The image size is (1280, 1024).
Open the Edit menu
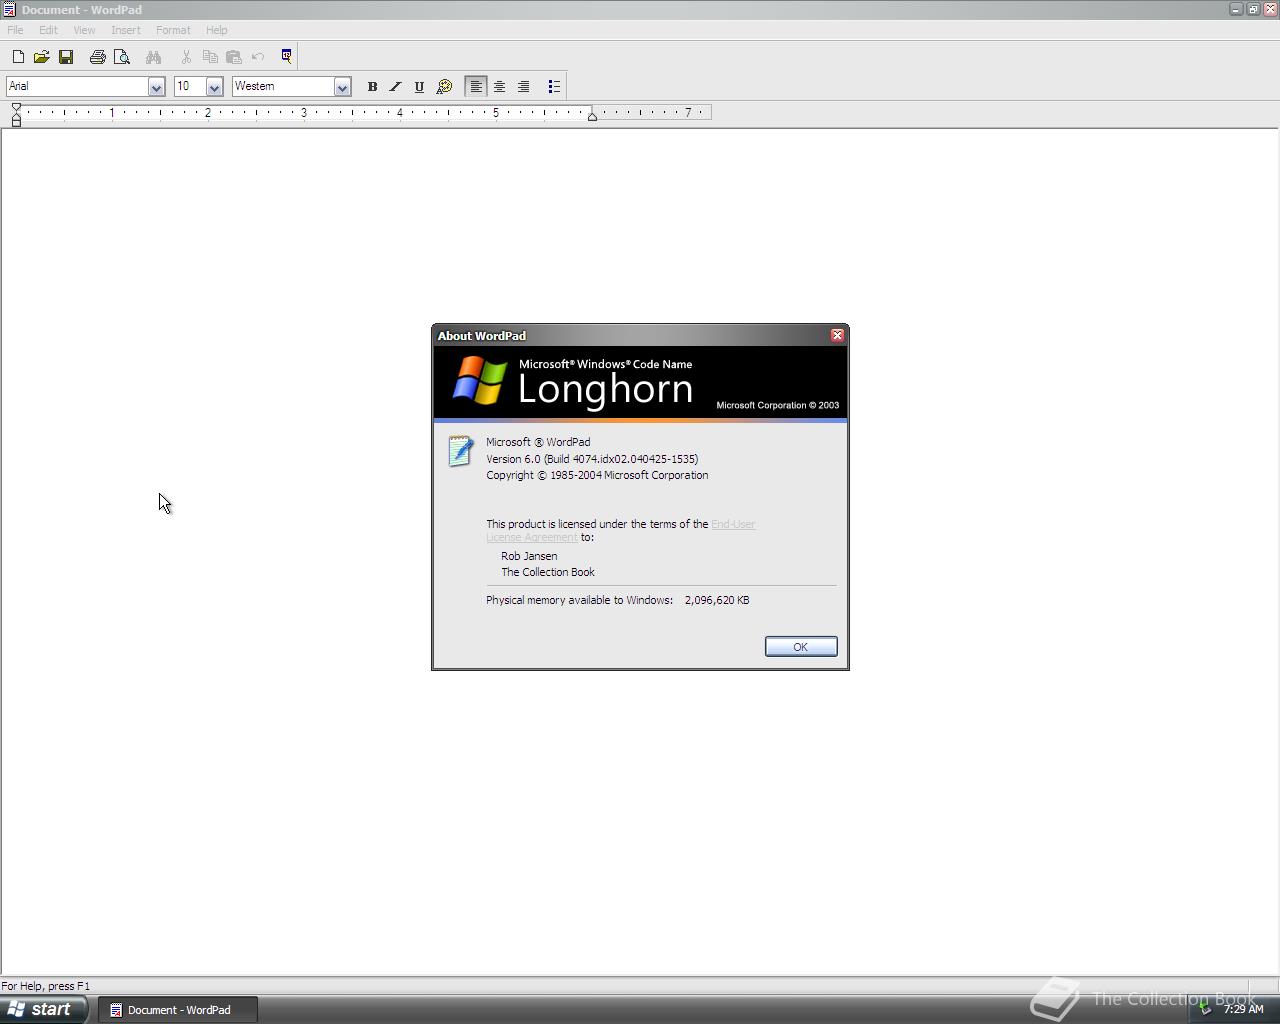click(x=48, y=30)
